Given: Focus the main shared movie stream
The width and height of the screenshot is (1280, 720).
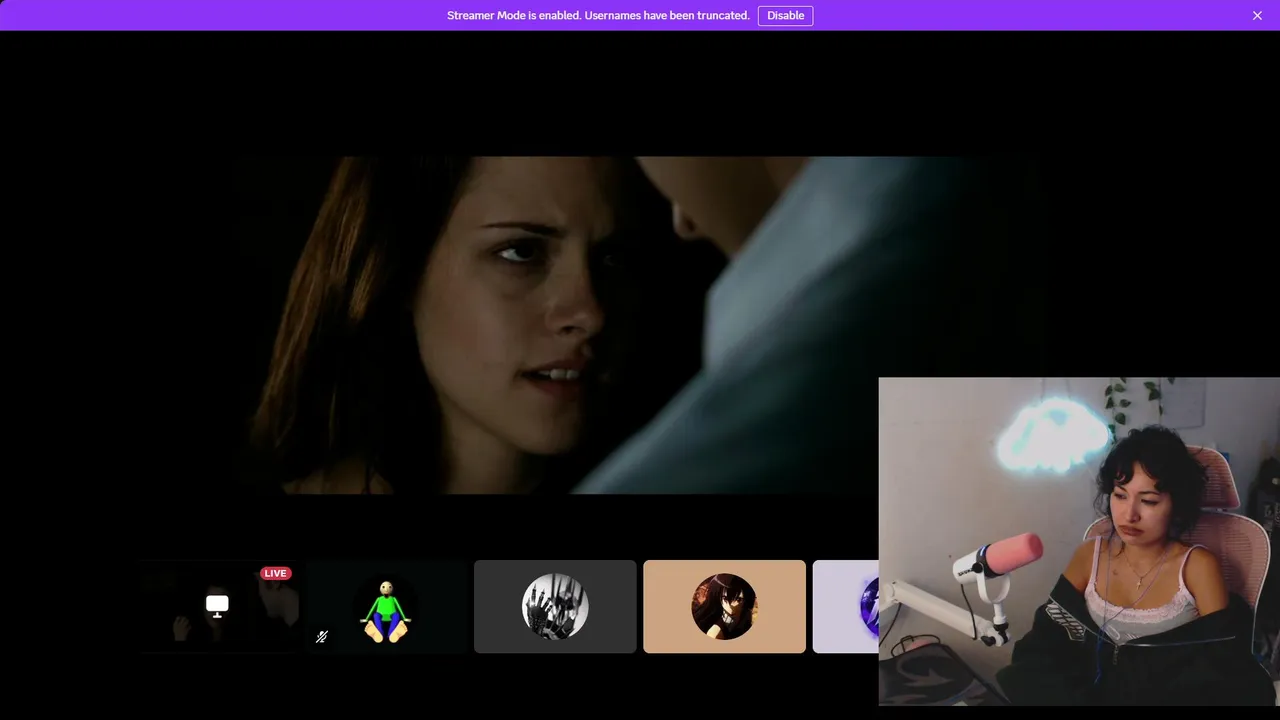Looking at the screenshot, I should coord(640,325).
